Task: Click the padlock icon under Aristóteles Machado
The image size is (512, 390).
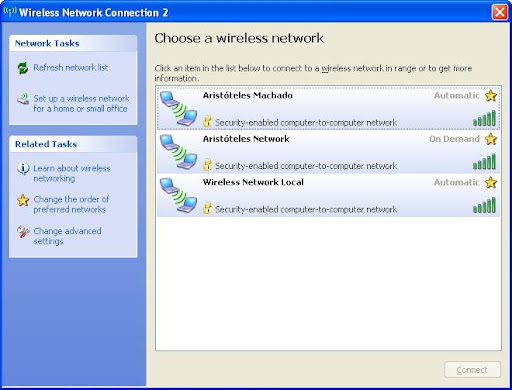Action: 207,121
